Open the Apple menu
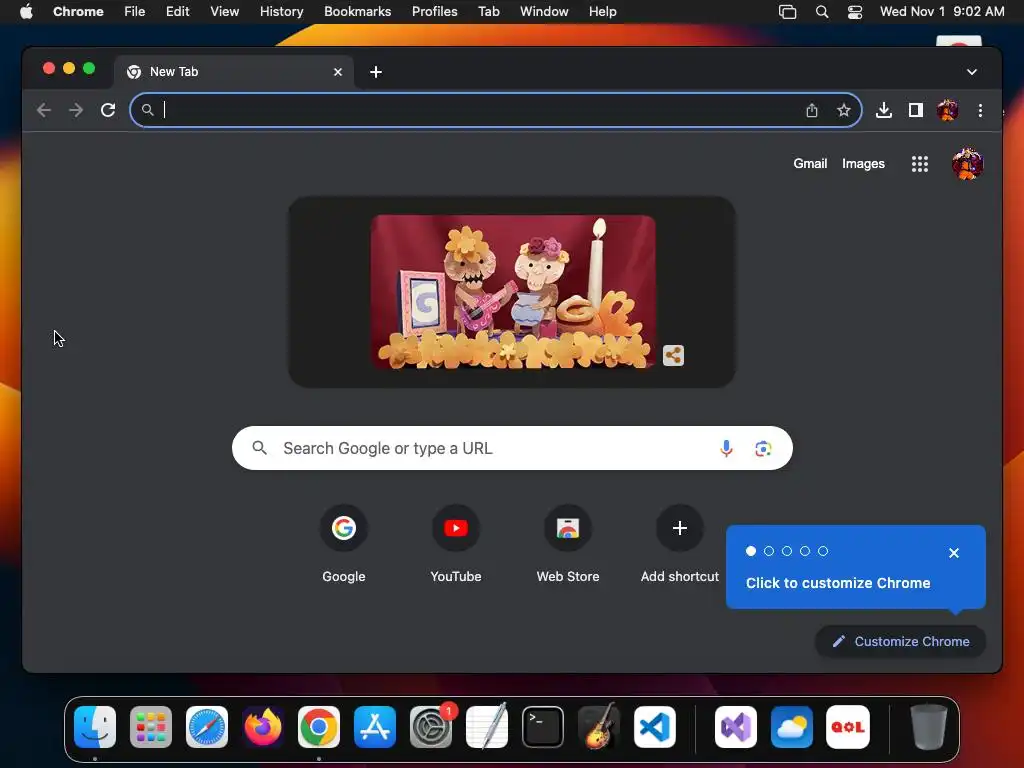The image size is (1024, 768). point(26,11)
